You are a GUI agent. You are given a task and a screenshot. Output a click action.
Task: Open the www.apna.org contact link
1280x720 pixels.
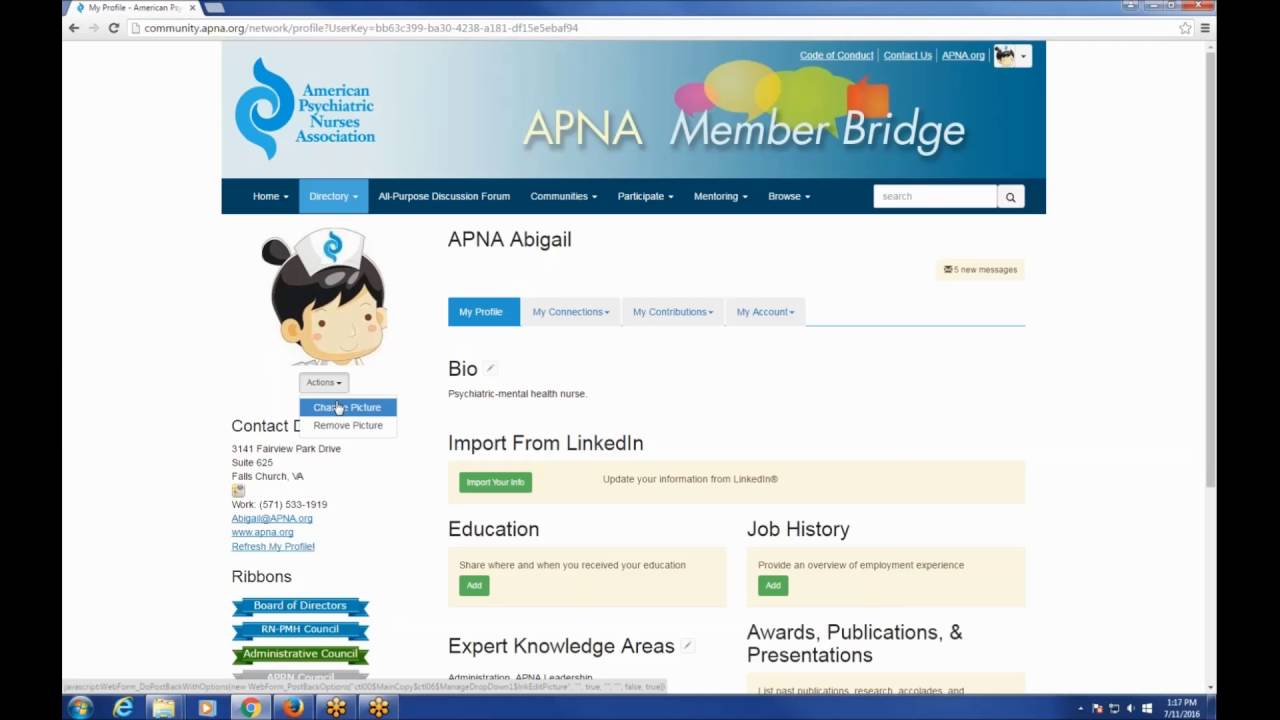(262, 533)
